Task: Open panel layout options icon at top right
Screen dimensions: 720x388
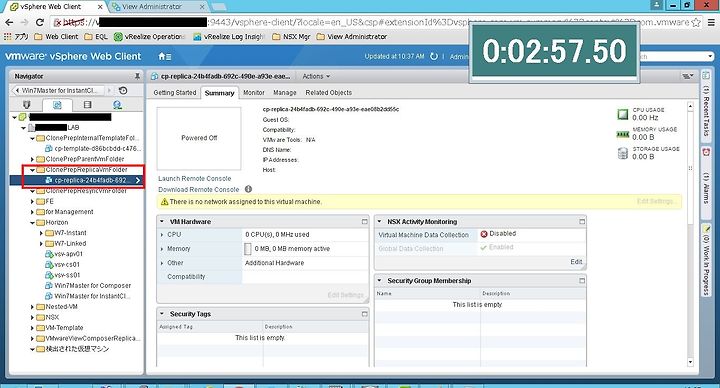Action: pyautogui.click(x=687, y=76)
